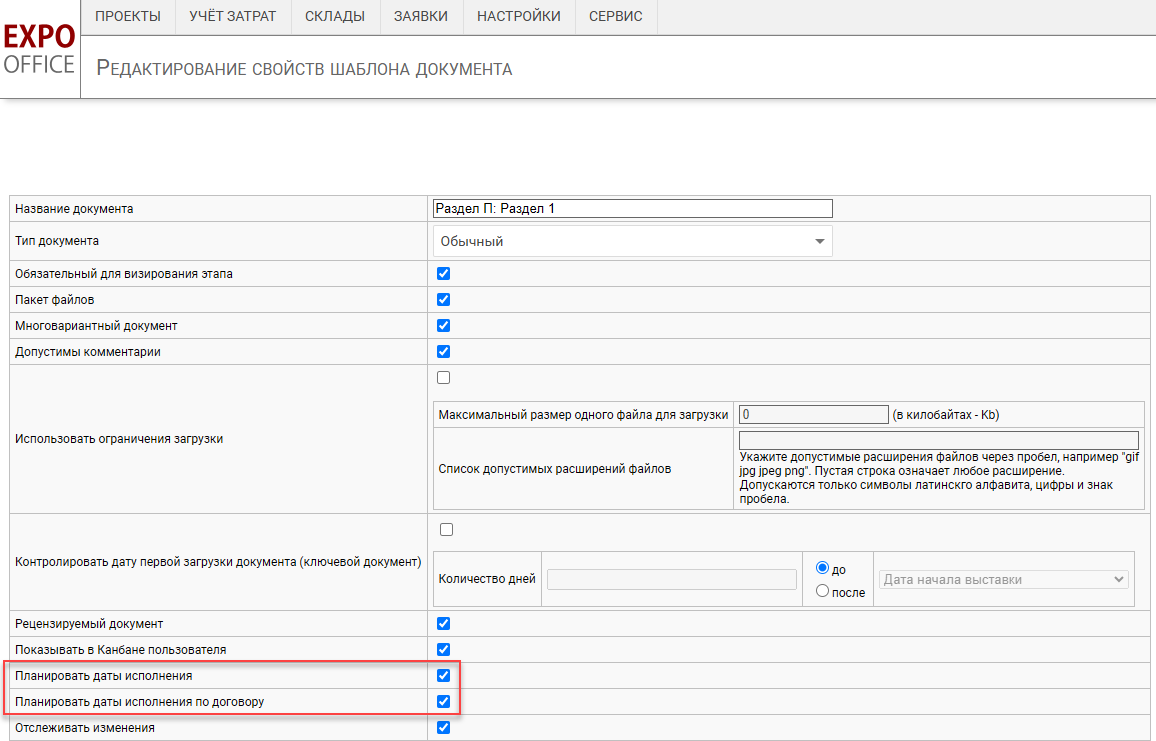The width and height of the screenshot is (1156, 741).
Task: Open the Дата начала выставки dropdown
Action: pos(1003,580)
